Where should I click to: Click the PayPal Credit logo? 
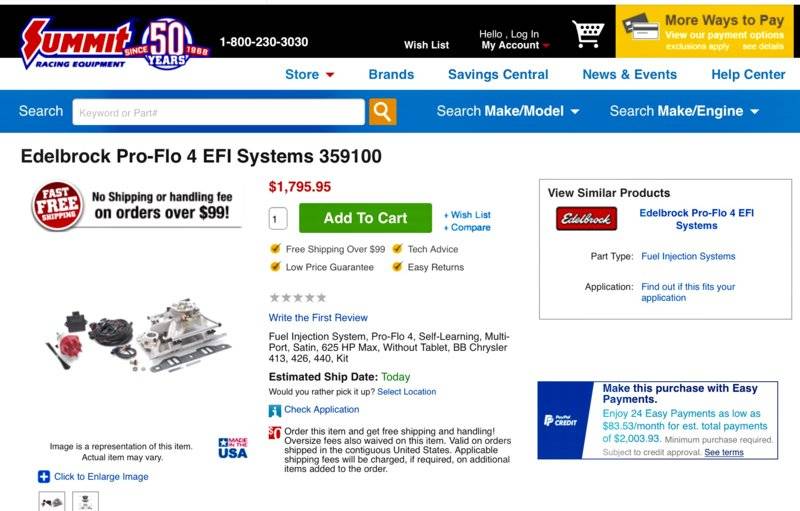tap(560, 420)
